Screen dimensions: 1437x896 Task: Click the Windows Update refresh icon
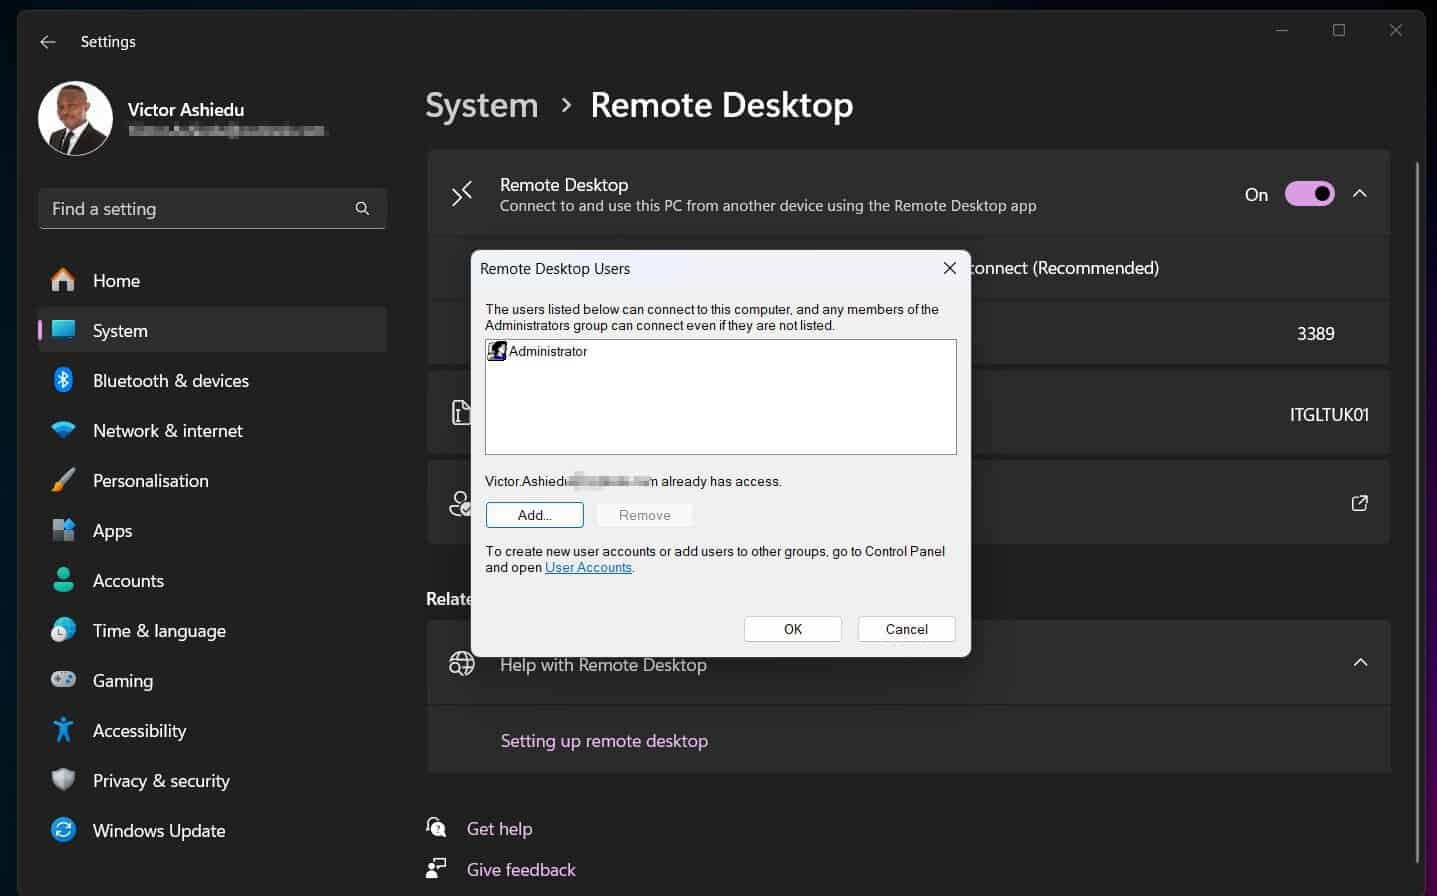point(63,830)
